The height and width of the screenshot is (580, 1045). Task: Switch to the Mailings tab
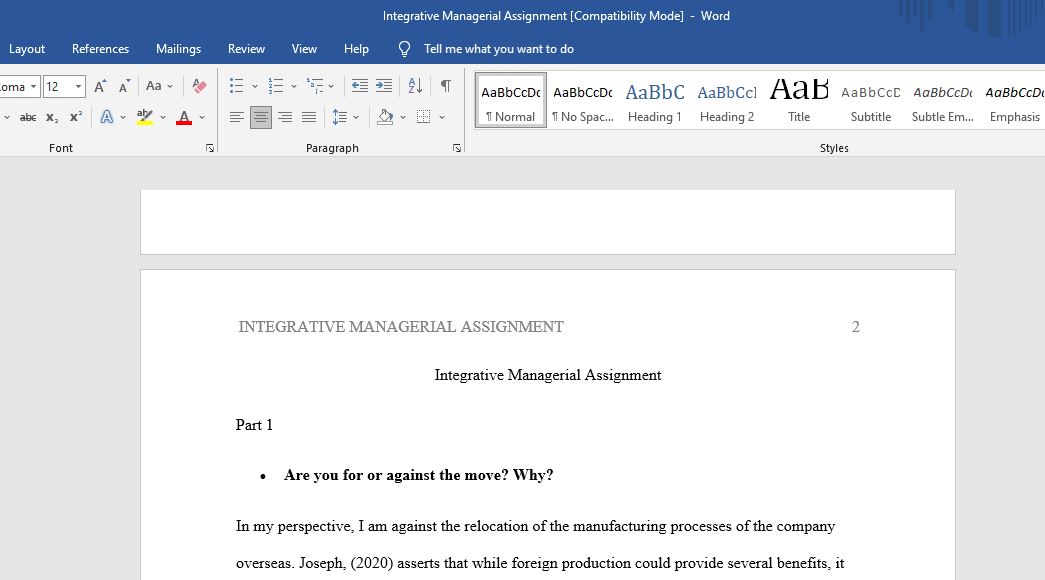point(179,49)
